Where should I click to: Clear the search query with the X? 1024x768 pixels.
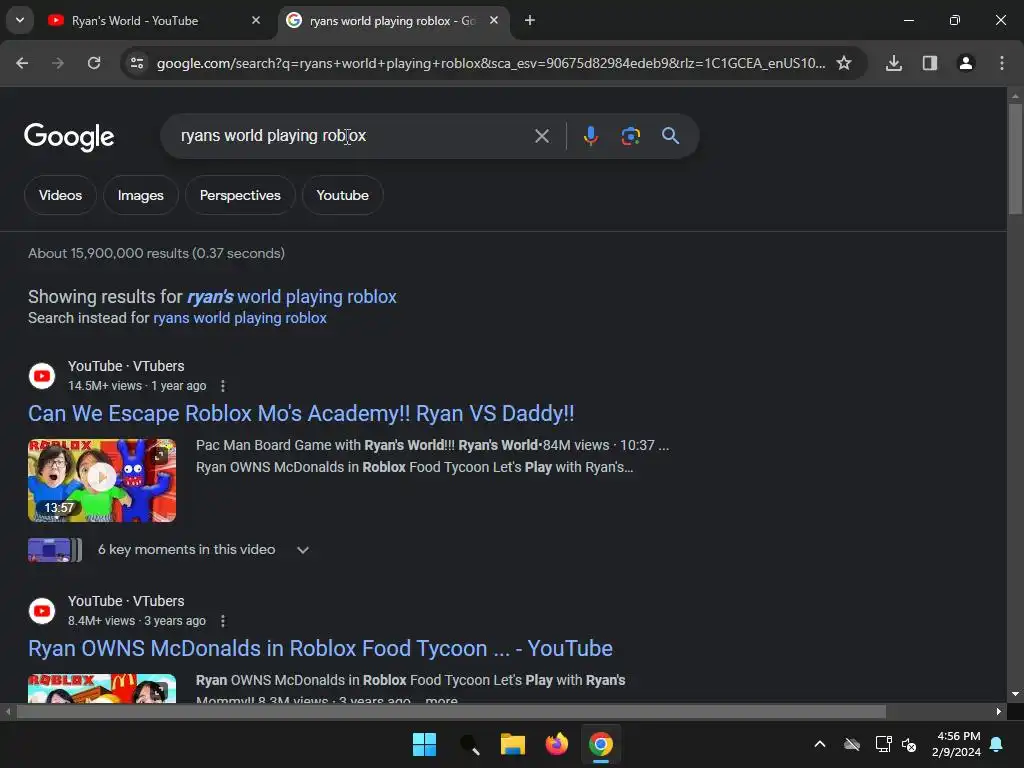click(541, 136)
